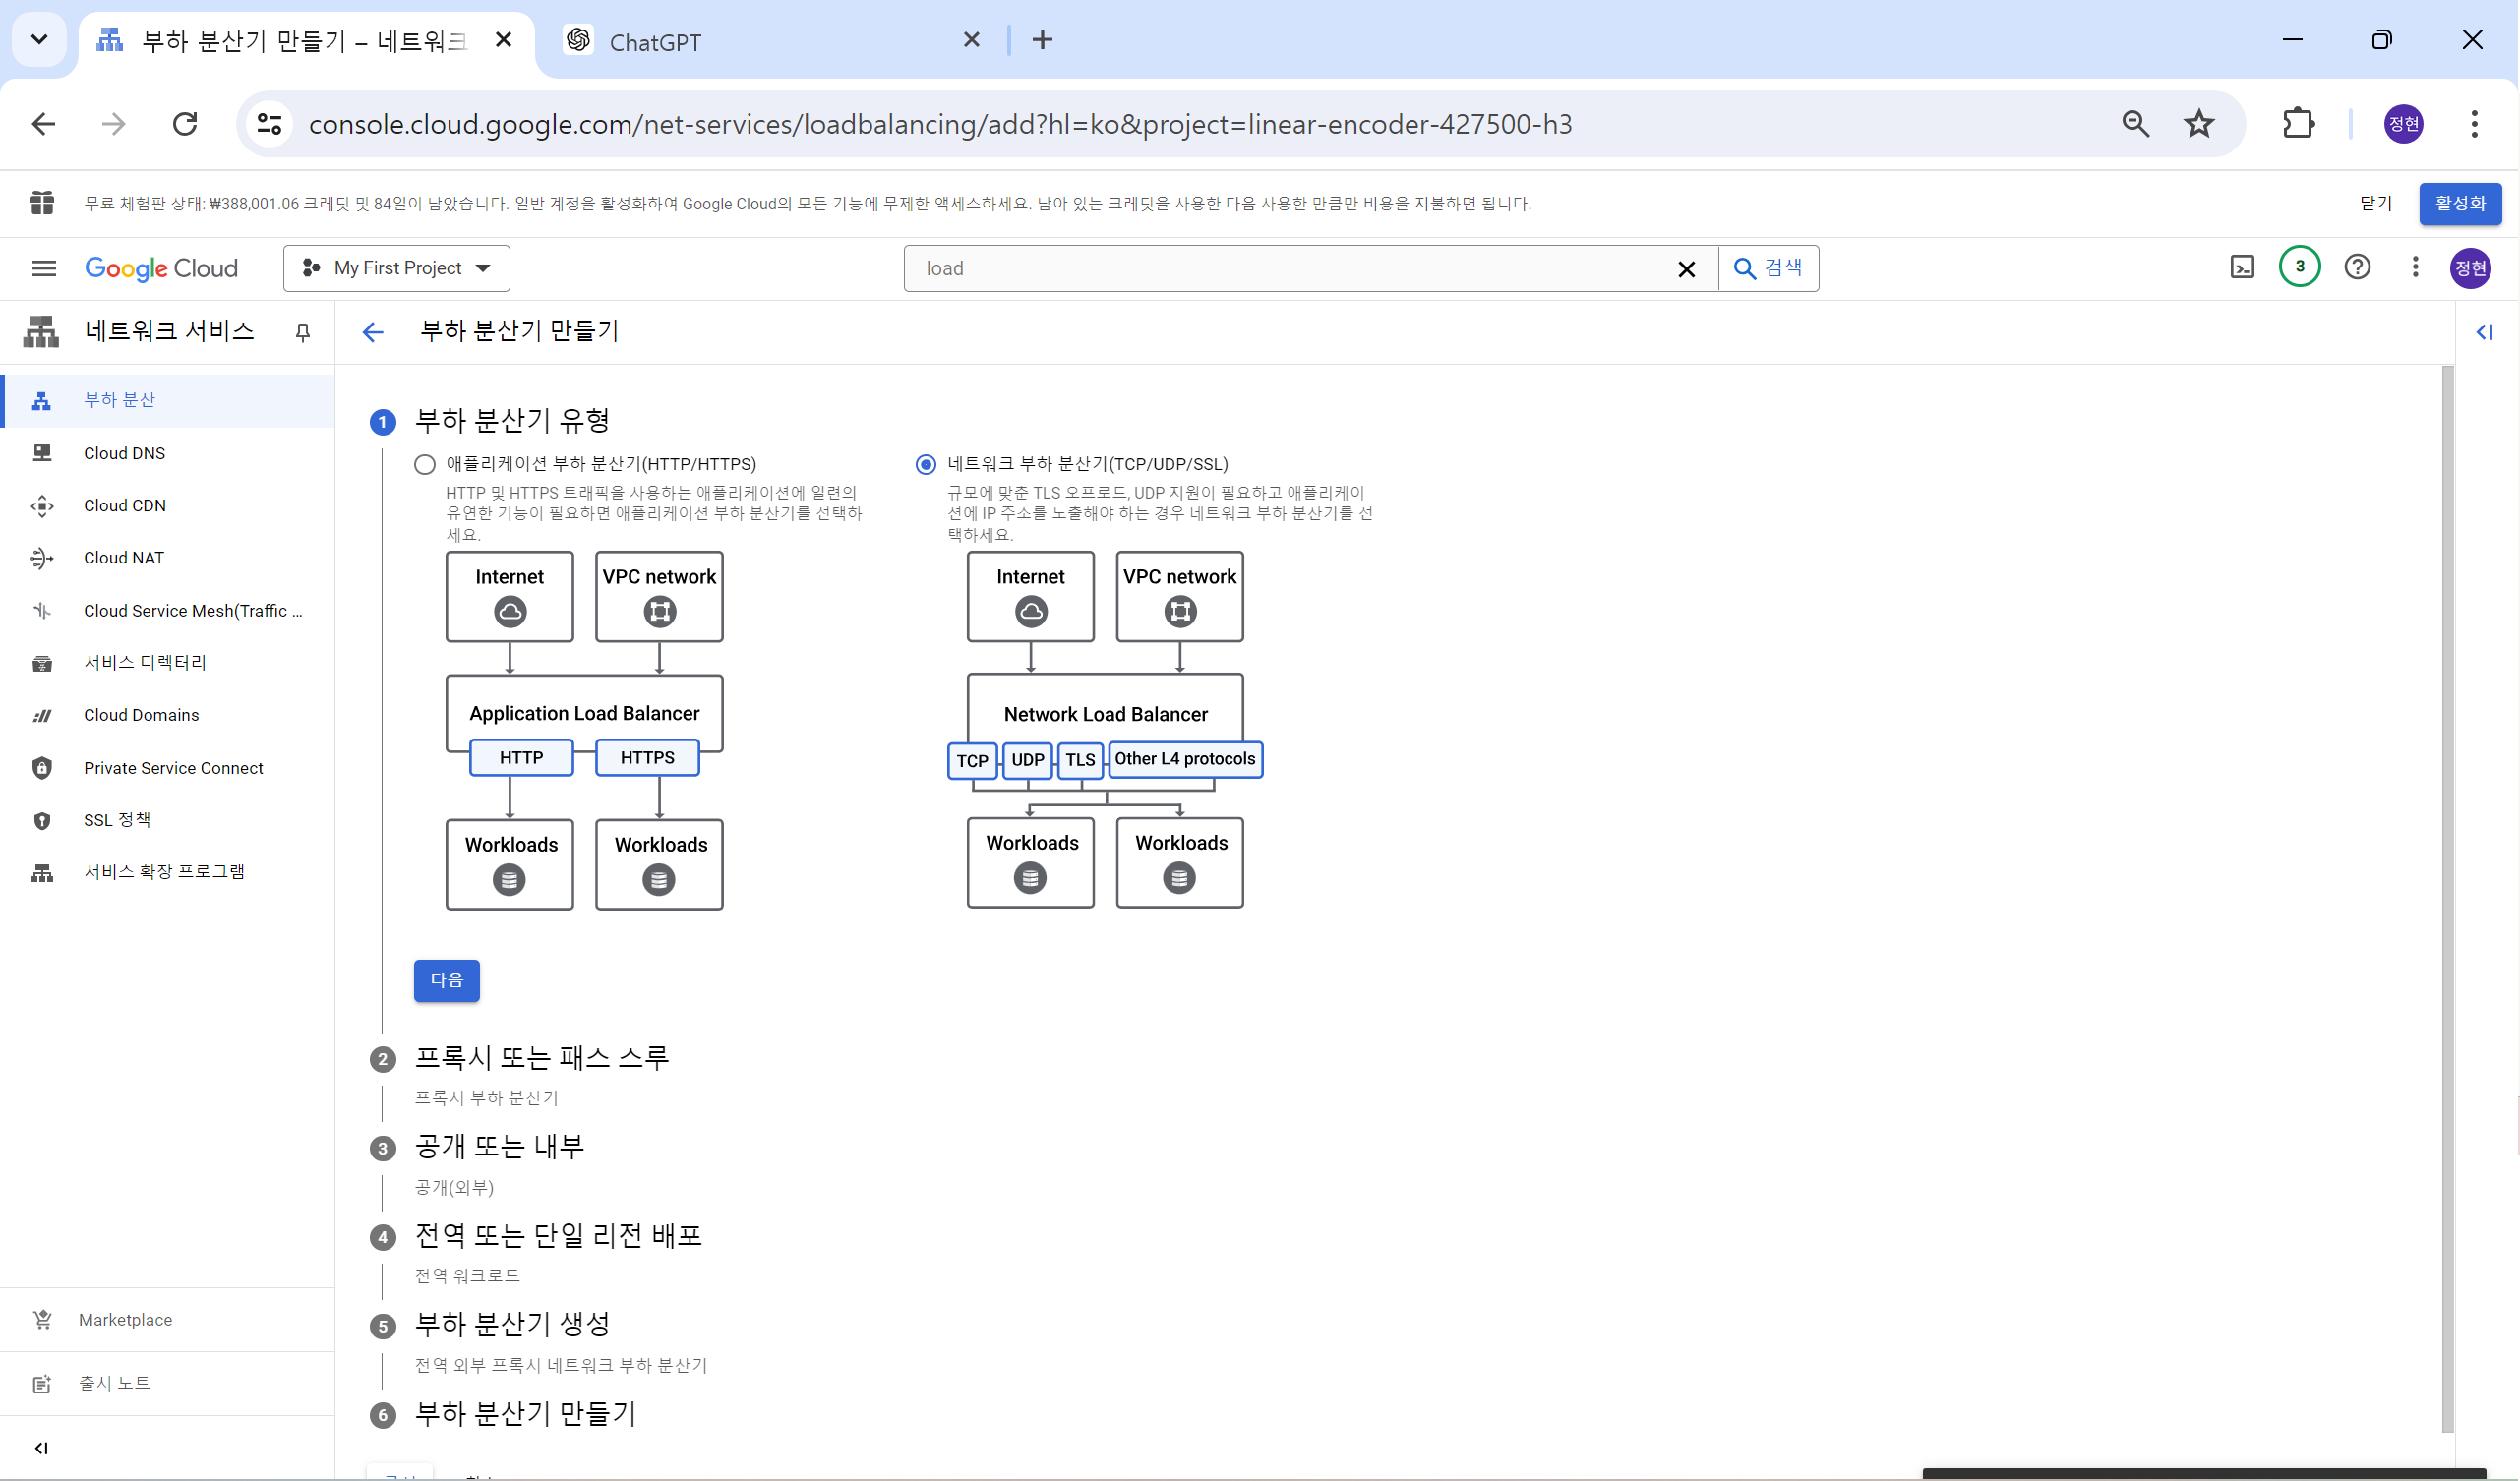Click the back arrow beside 부하 분산기 만들기

(373, 332)
